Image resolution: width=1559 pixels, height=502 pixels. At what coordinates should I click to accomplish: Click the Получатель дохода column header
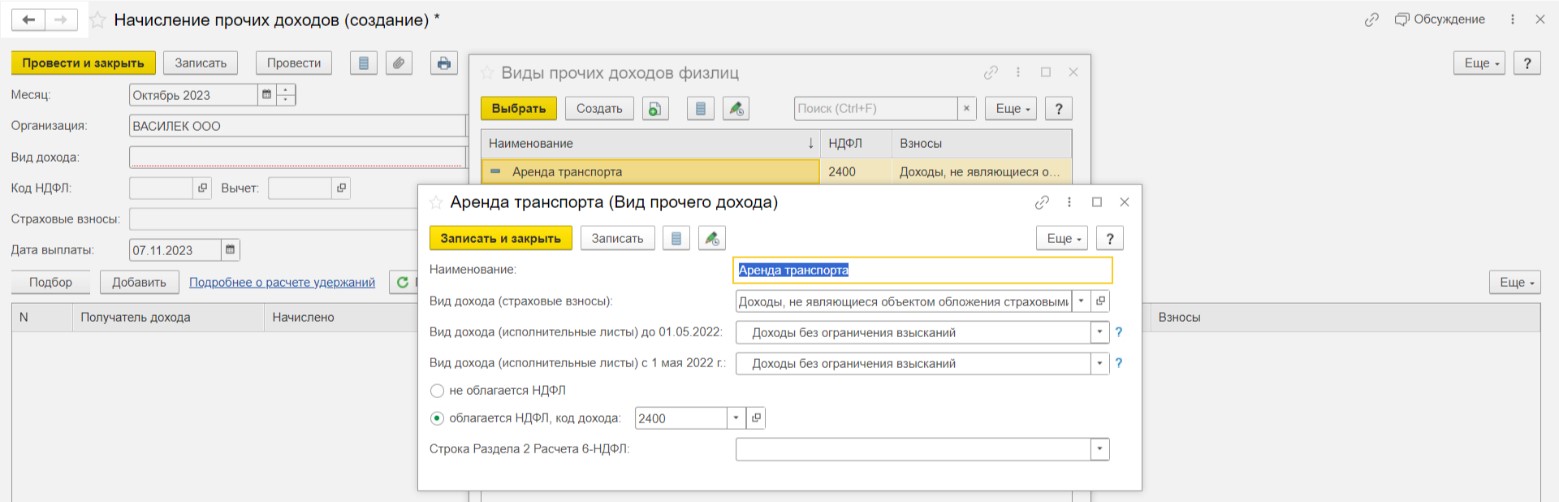click(x=167, y=317)
